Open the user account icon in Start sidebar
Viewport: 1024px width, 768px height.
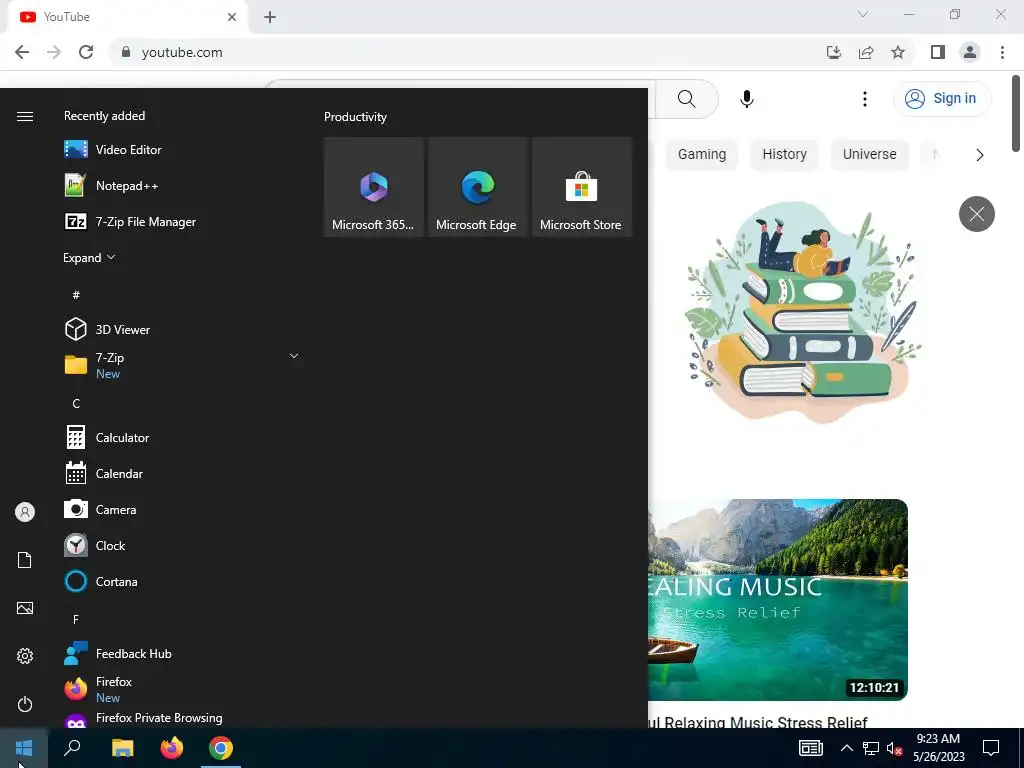click(x=25, y=512)
